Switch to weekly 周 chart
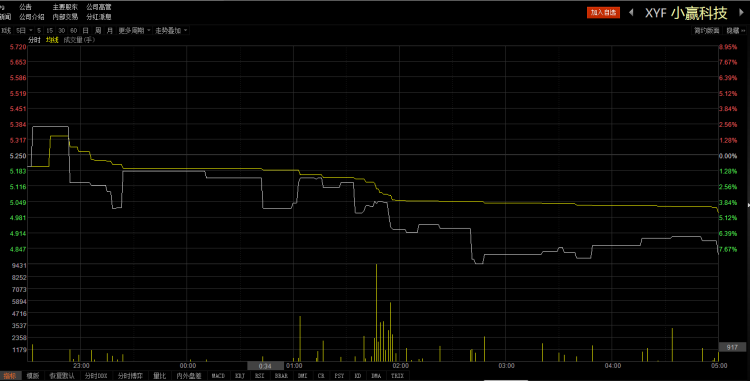The width and height of the screenshot is (750, 381). [98, 31]
